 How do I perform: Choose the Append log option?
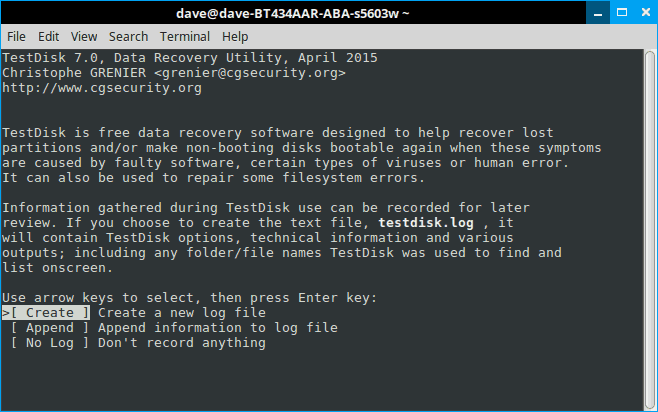(50, 328)
